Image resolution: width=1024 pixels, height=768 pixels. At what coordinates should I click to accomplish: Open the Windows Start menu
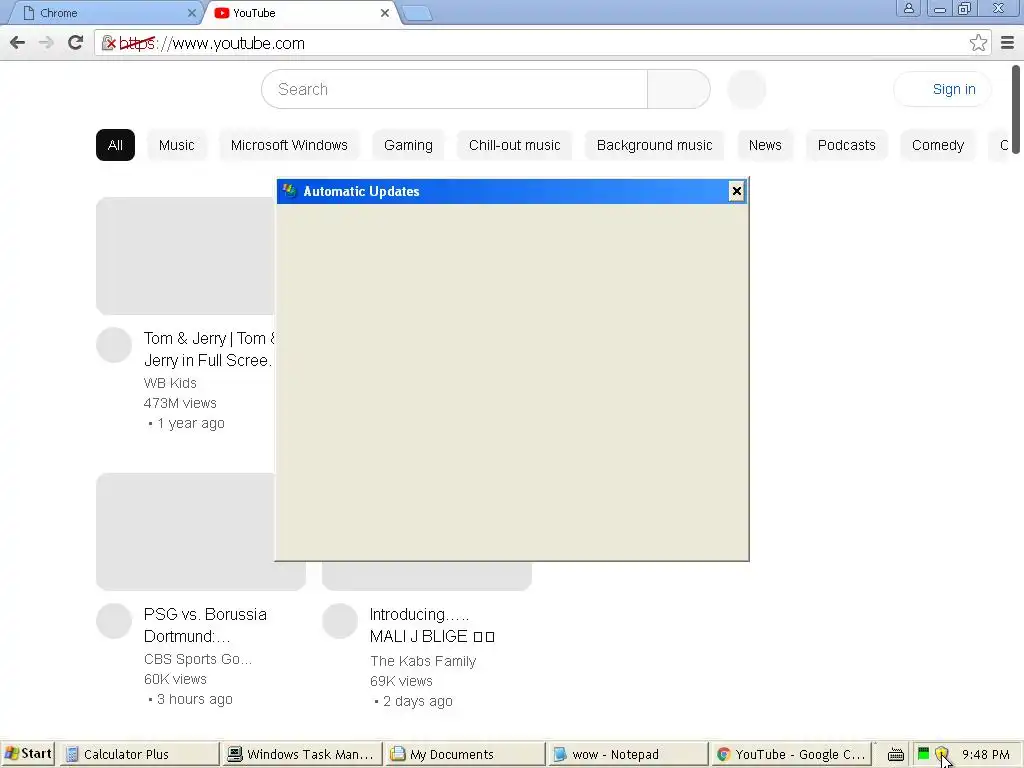point(27,754)
